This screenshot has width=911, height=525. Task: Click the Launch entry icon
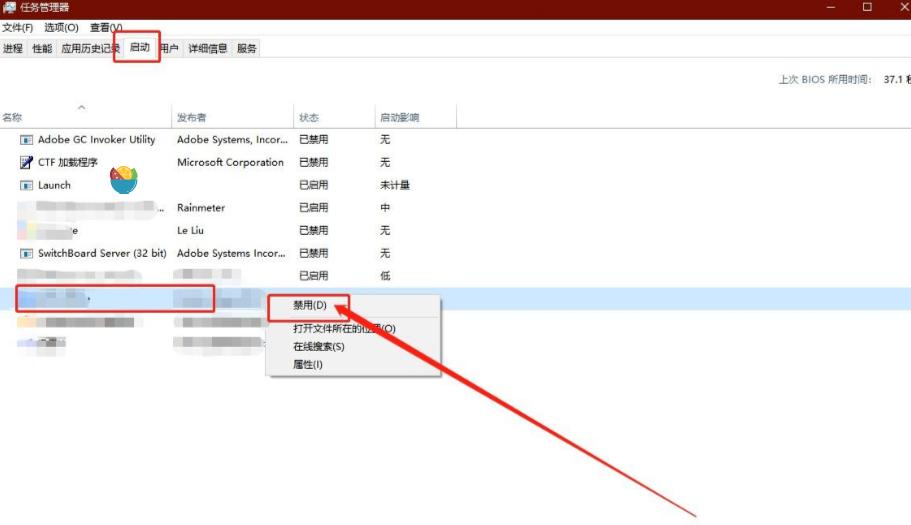26,185
